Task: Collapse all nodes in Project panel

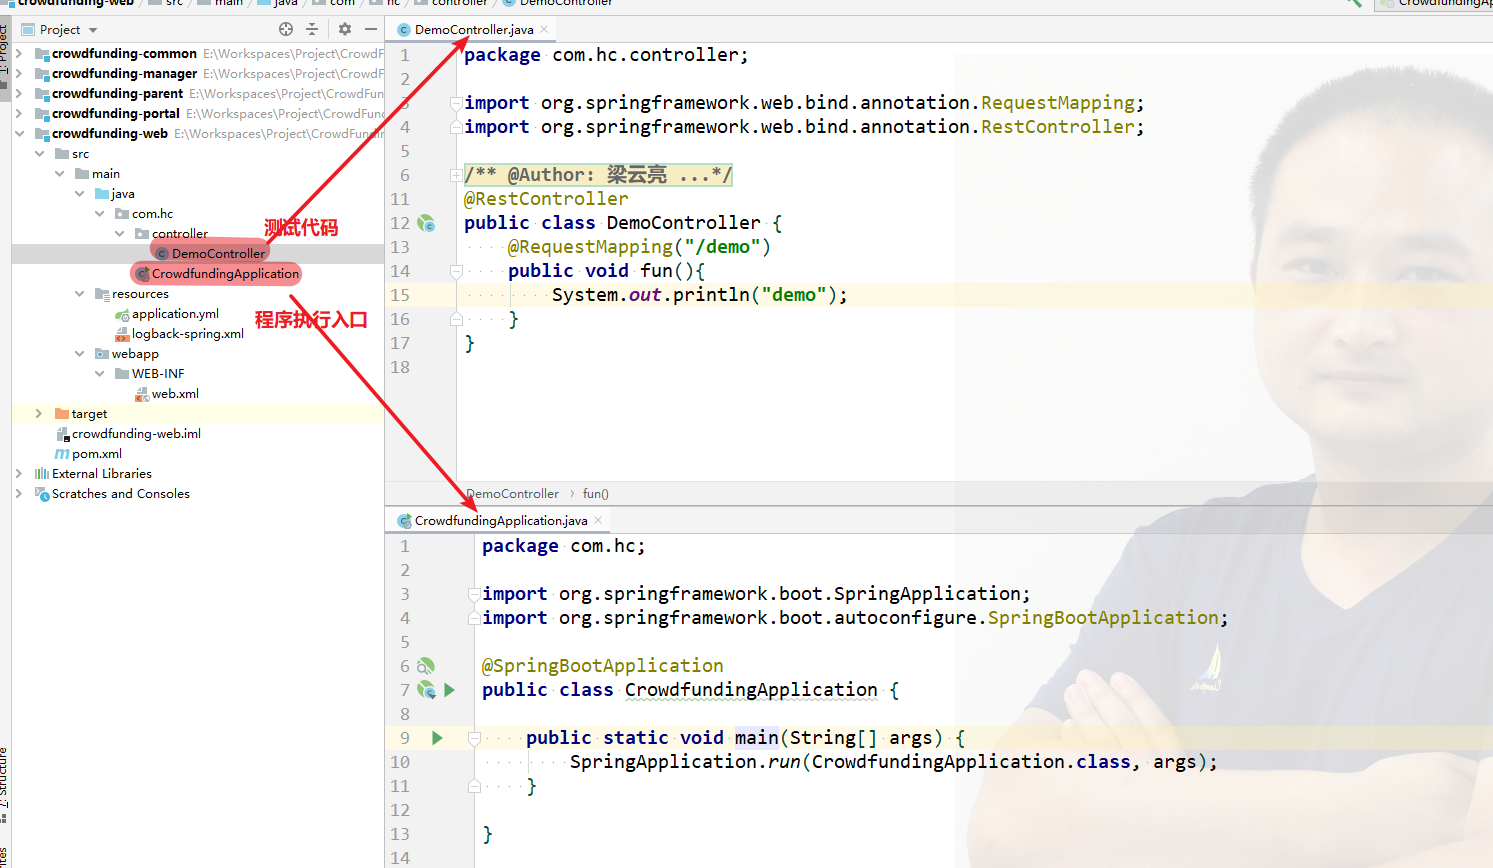Action: (312, 29)
